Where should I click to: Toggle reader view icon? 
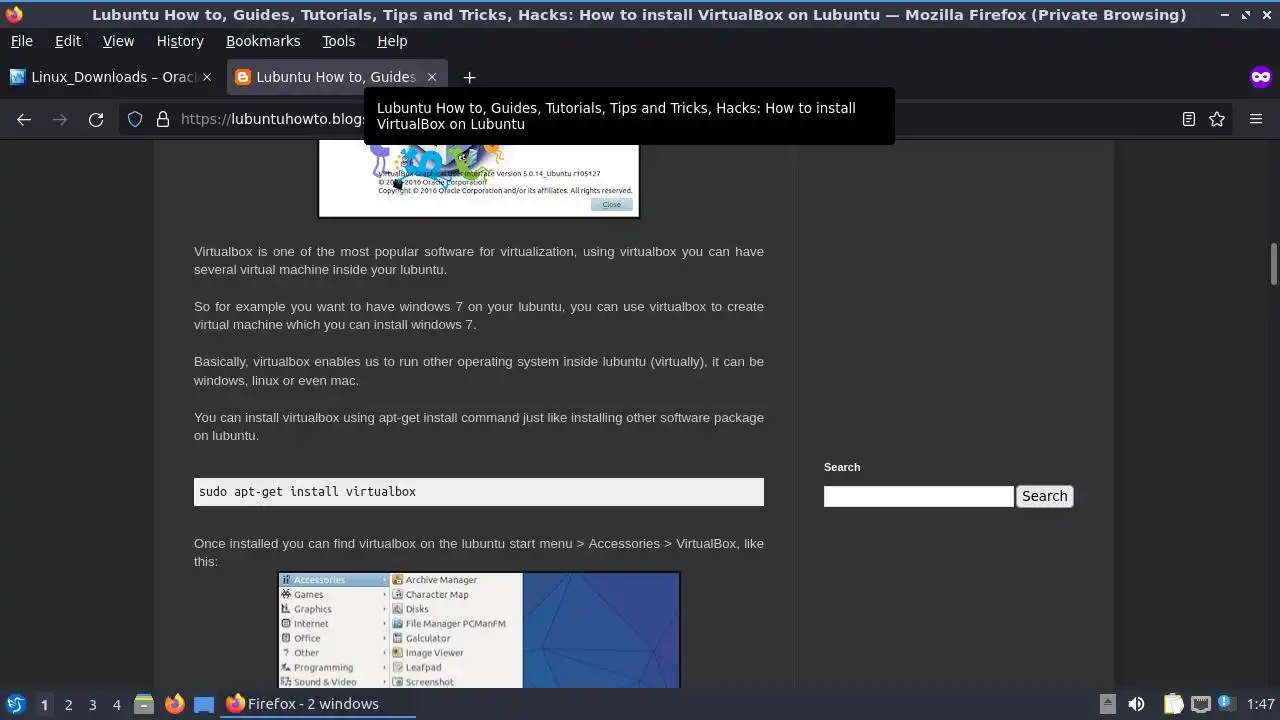pyautogui.click(x=1189, y=119)
